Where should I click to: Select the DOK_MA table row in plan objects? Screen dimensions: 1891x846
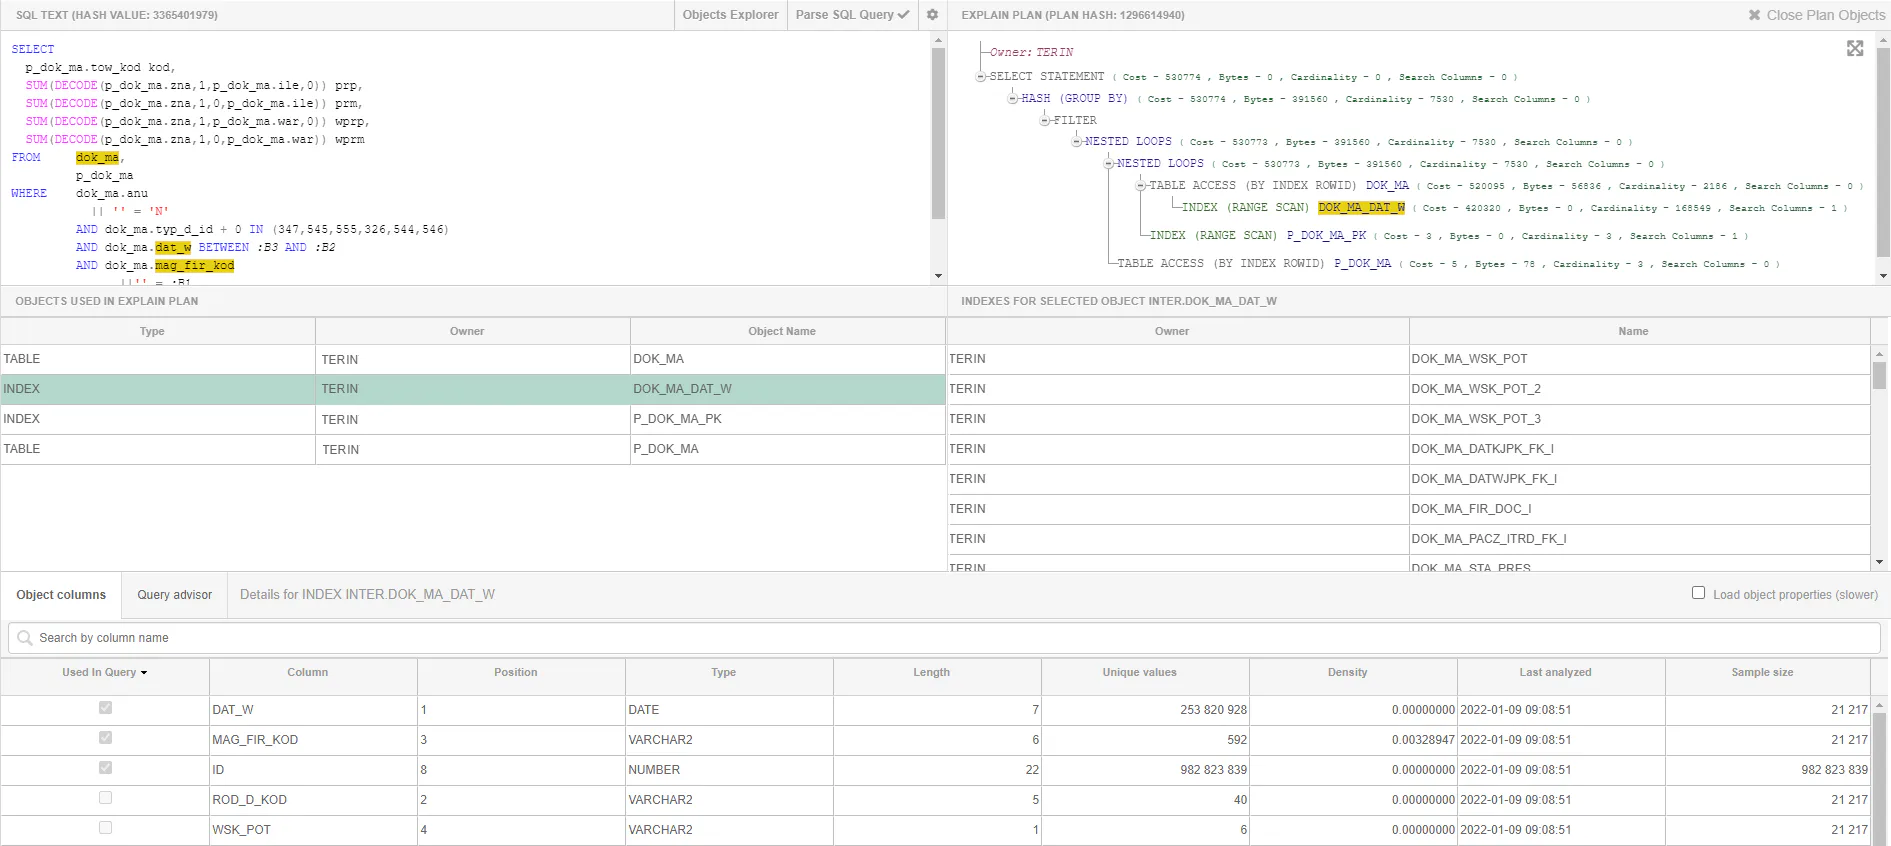pos(472,359)
